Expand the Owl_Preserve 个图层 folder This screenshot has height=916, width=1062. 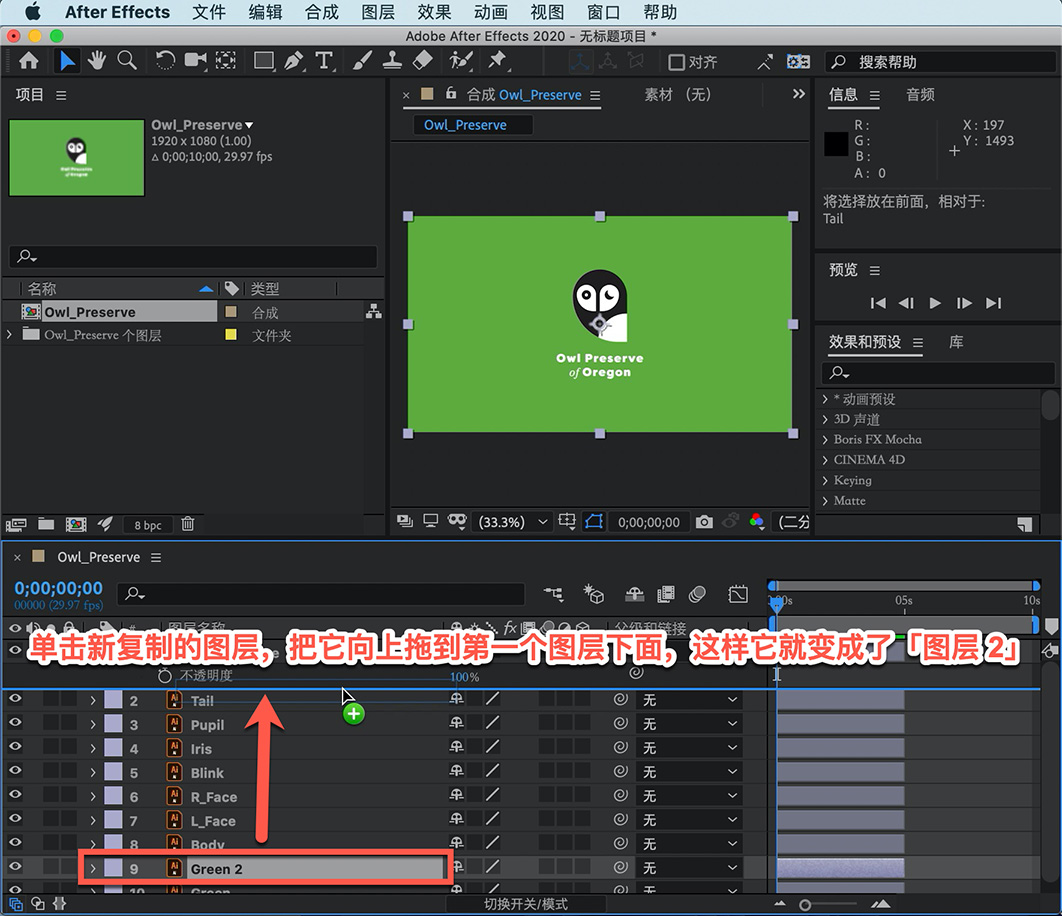coord(9,335)
